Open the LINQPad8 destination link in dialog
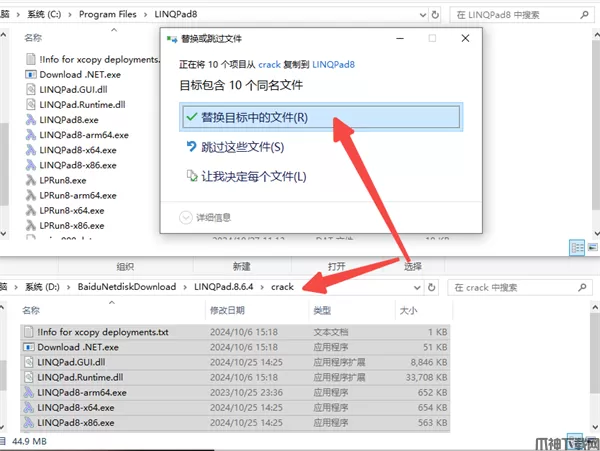Screen dimensions: 600x451 [x=333, y=65]
